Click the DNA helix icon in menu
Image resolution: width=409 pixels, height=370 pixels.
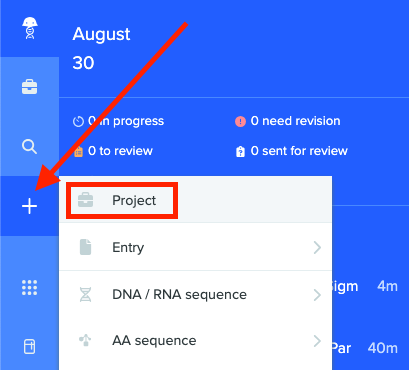coord(86,295)
